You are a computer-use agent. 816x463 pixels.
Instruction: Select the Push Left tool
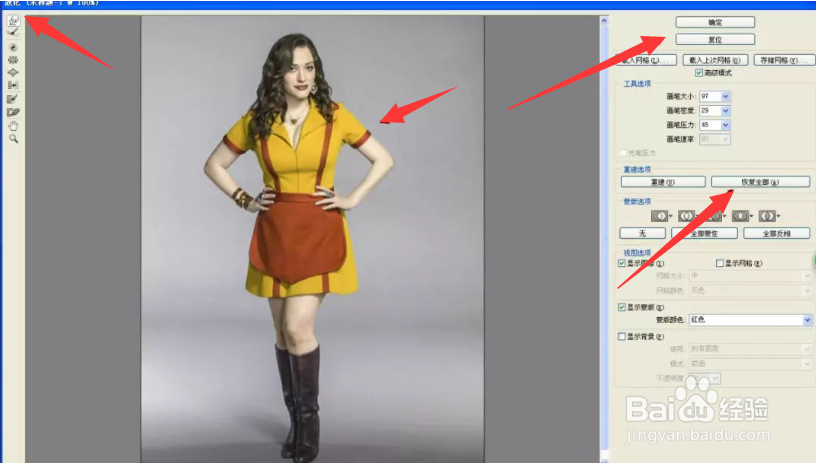click(x=14, y=85)
